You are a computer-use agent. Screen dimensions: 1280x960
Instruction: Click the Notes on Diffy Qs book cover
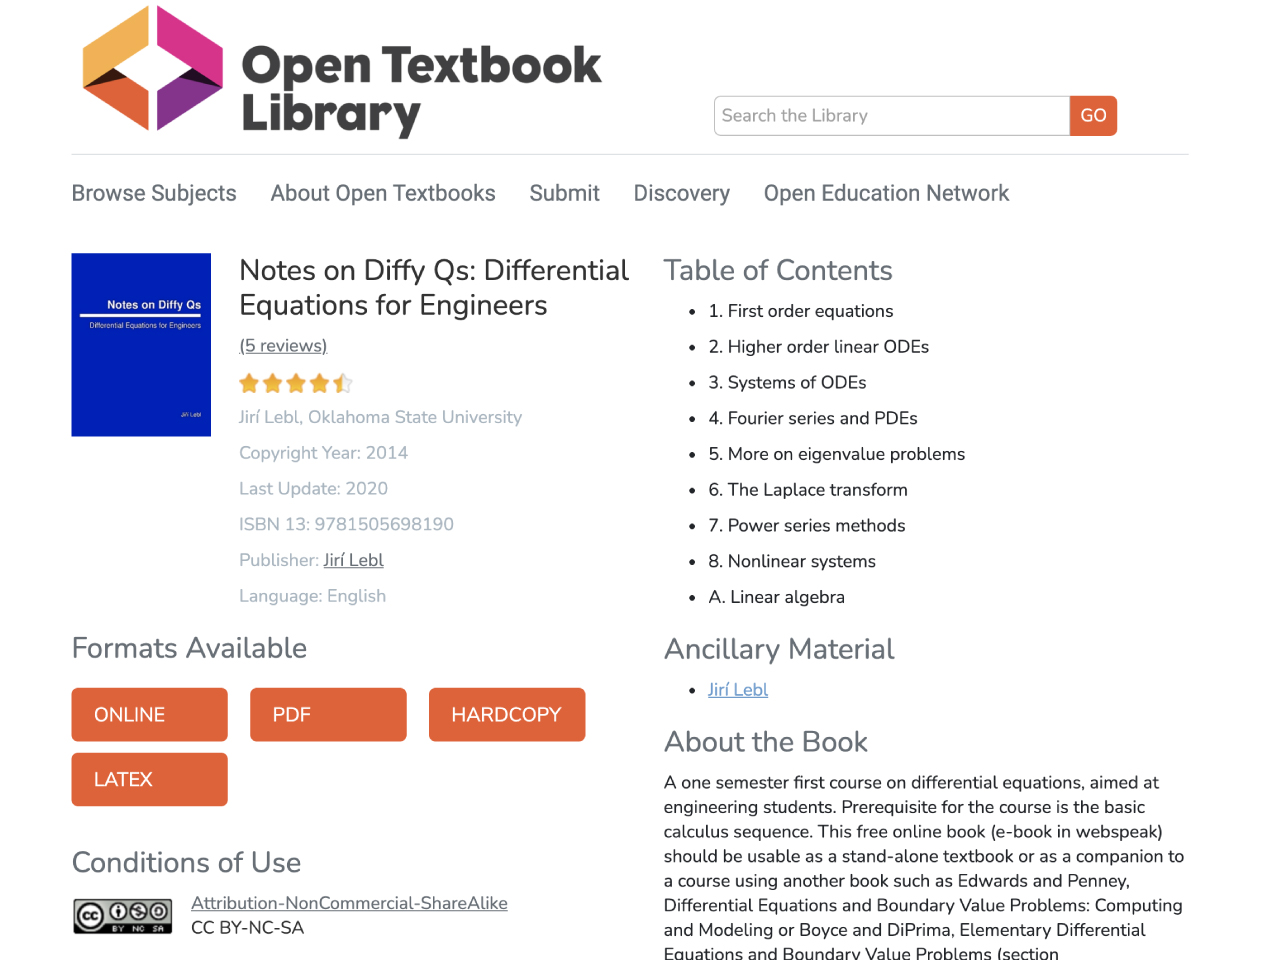click(141, 345)
